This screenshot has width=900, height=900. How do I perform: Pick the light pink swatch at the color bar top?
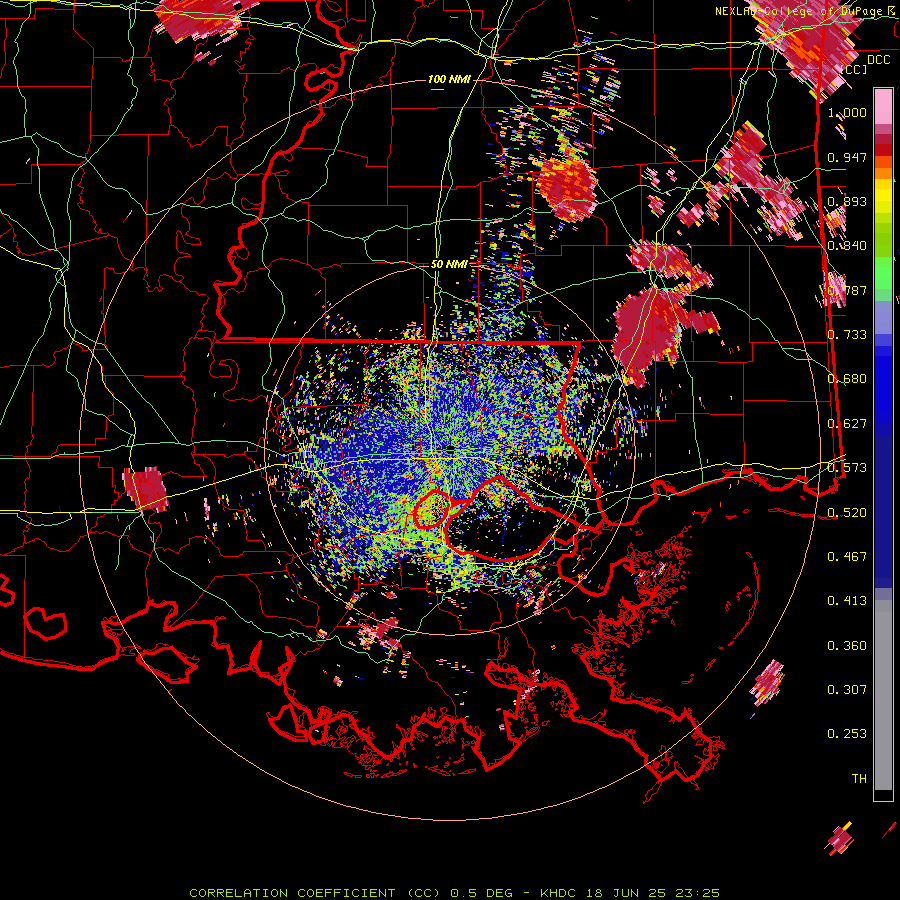883,106
